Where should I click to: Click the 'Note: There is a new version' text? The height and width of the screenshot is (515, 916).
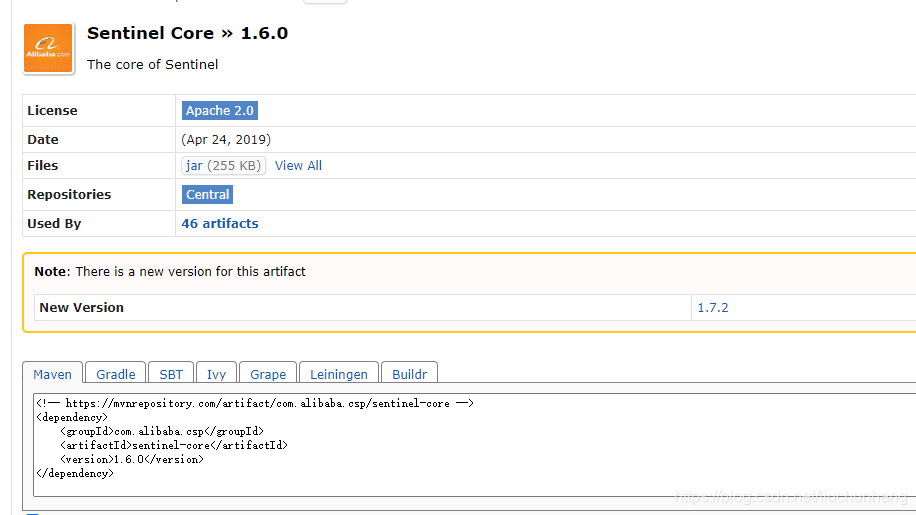[x=170, y=272]
